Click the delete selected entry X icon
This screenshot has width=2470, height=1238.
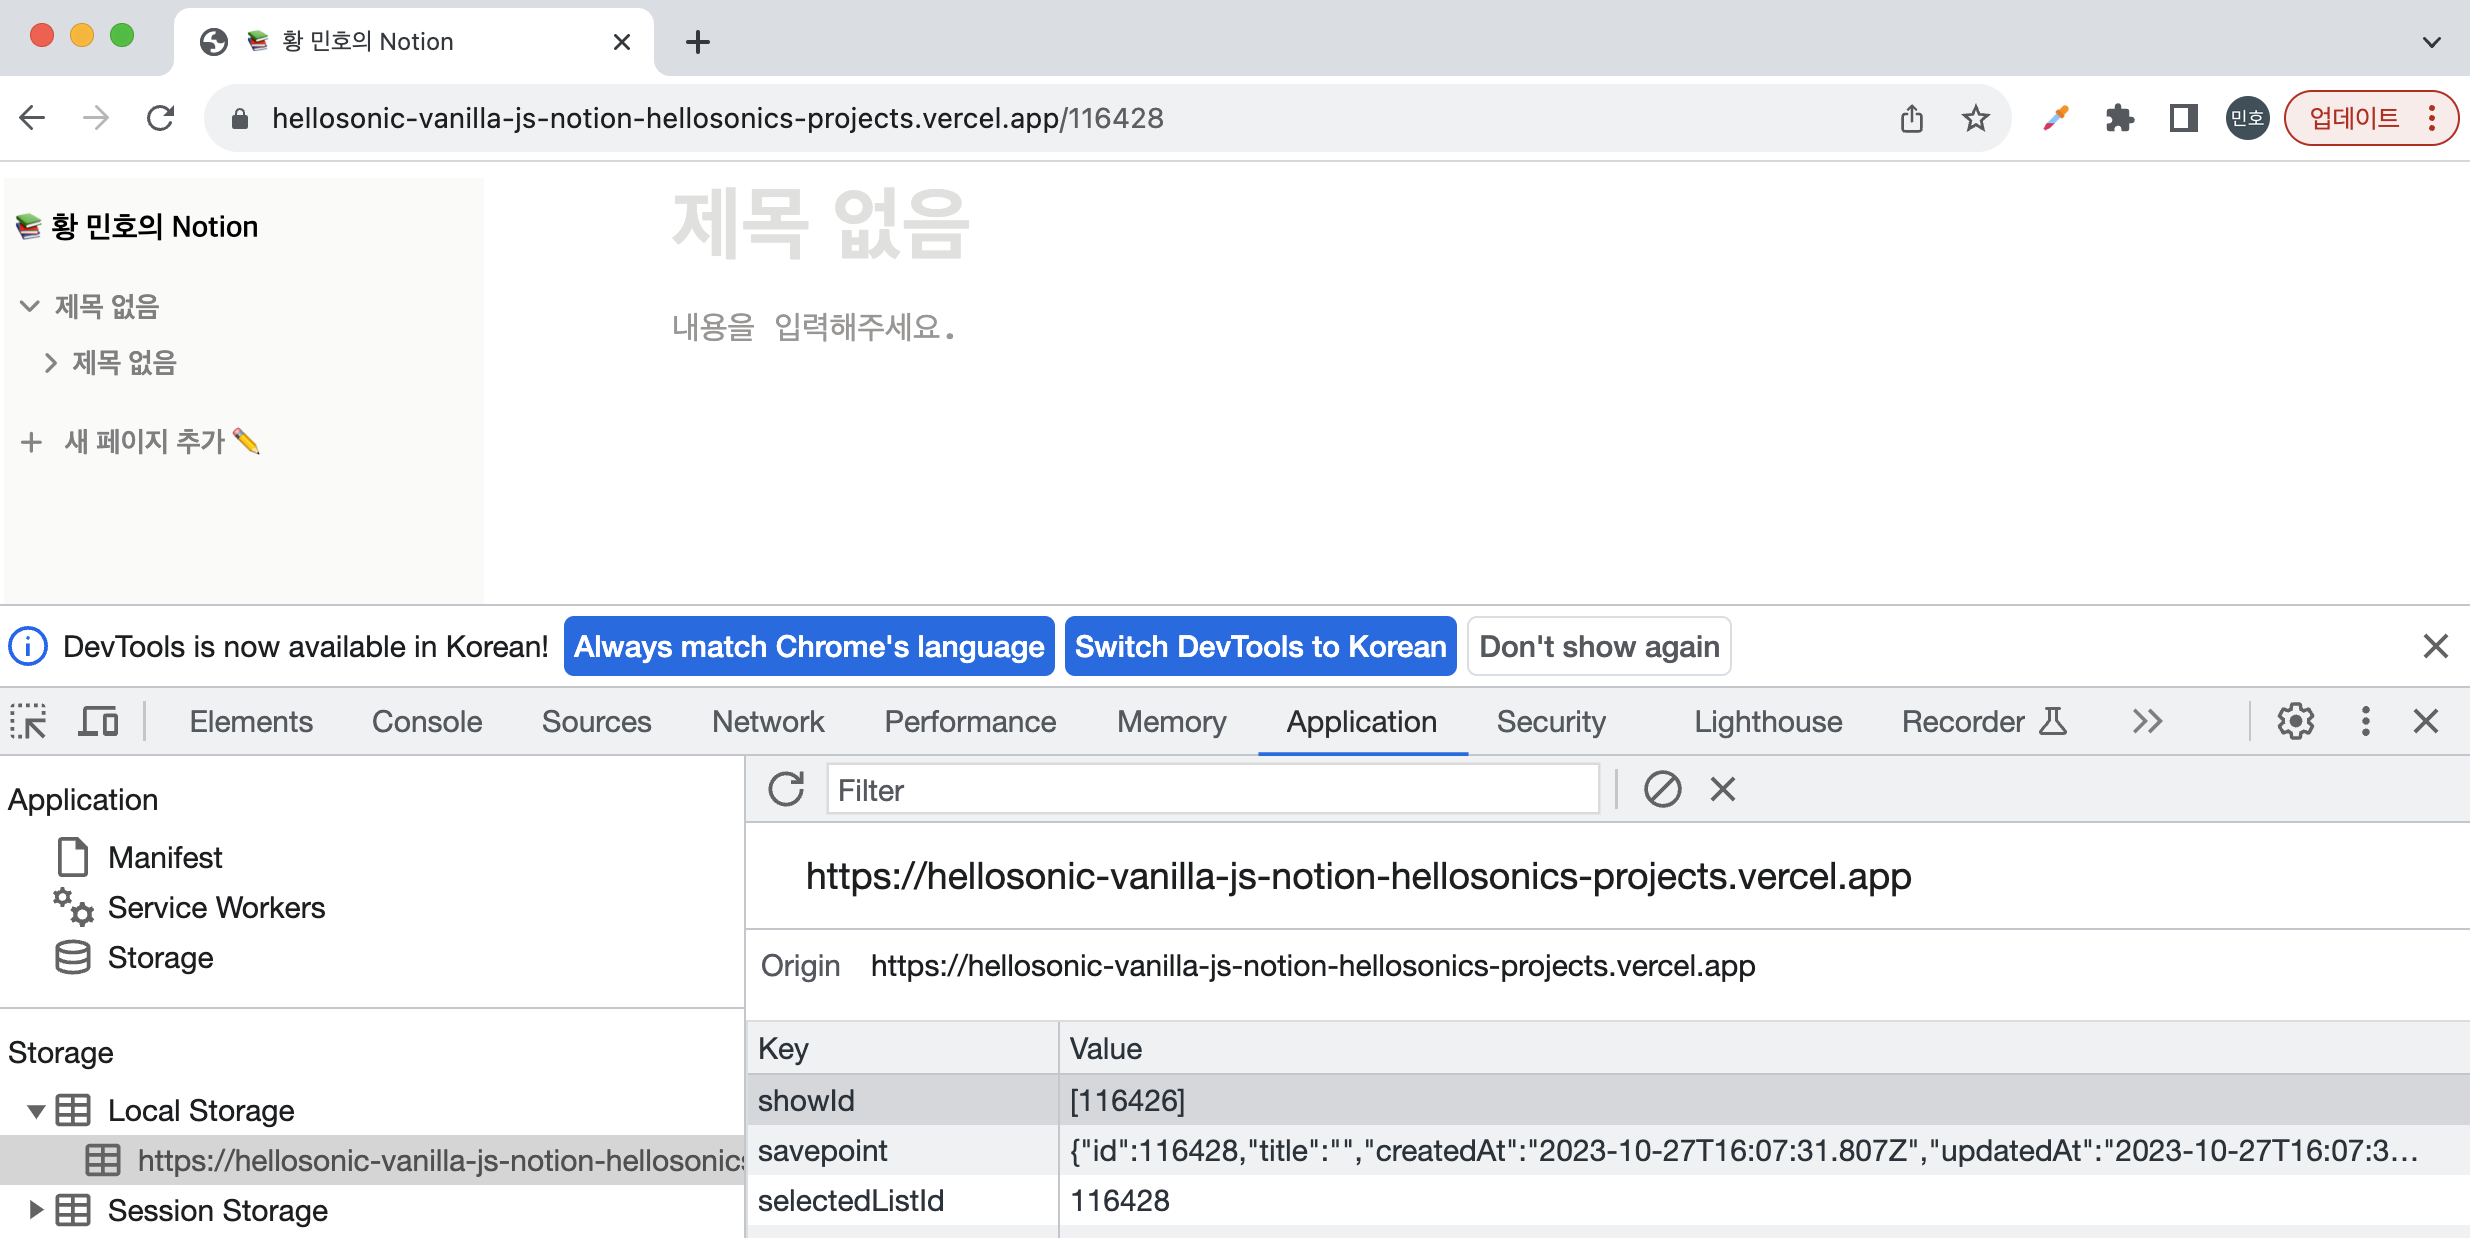click(1722, 789)
